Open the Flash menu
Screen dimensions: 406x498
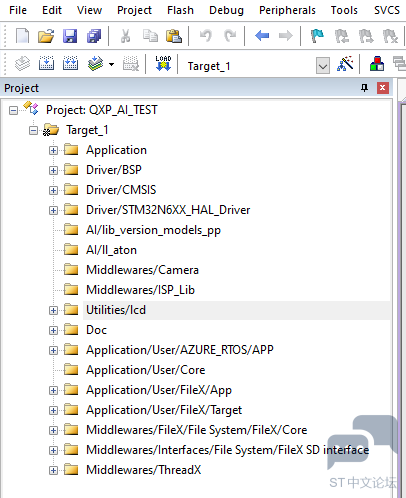pos(180,10)
